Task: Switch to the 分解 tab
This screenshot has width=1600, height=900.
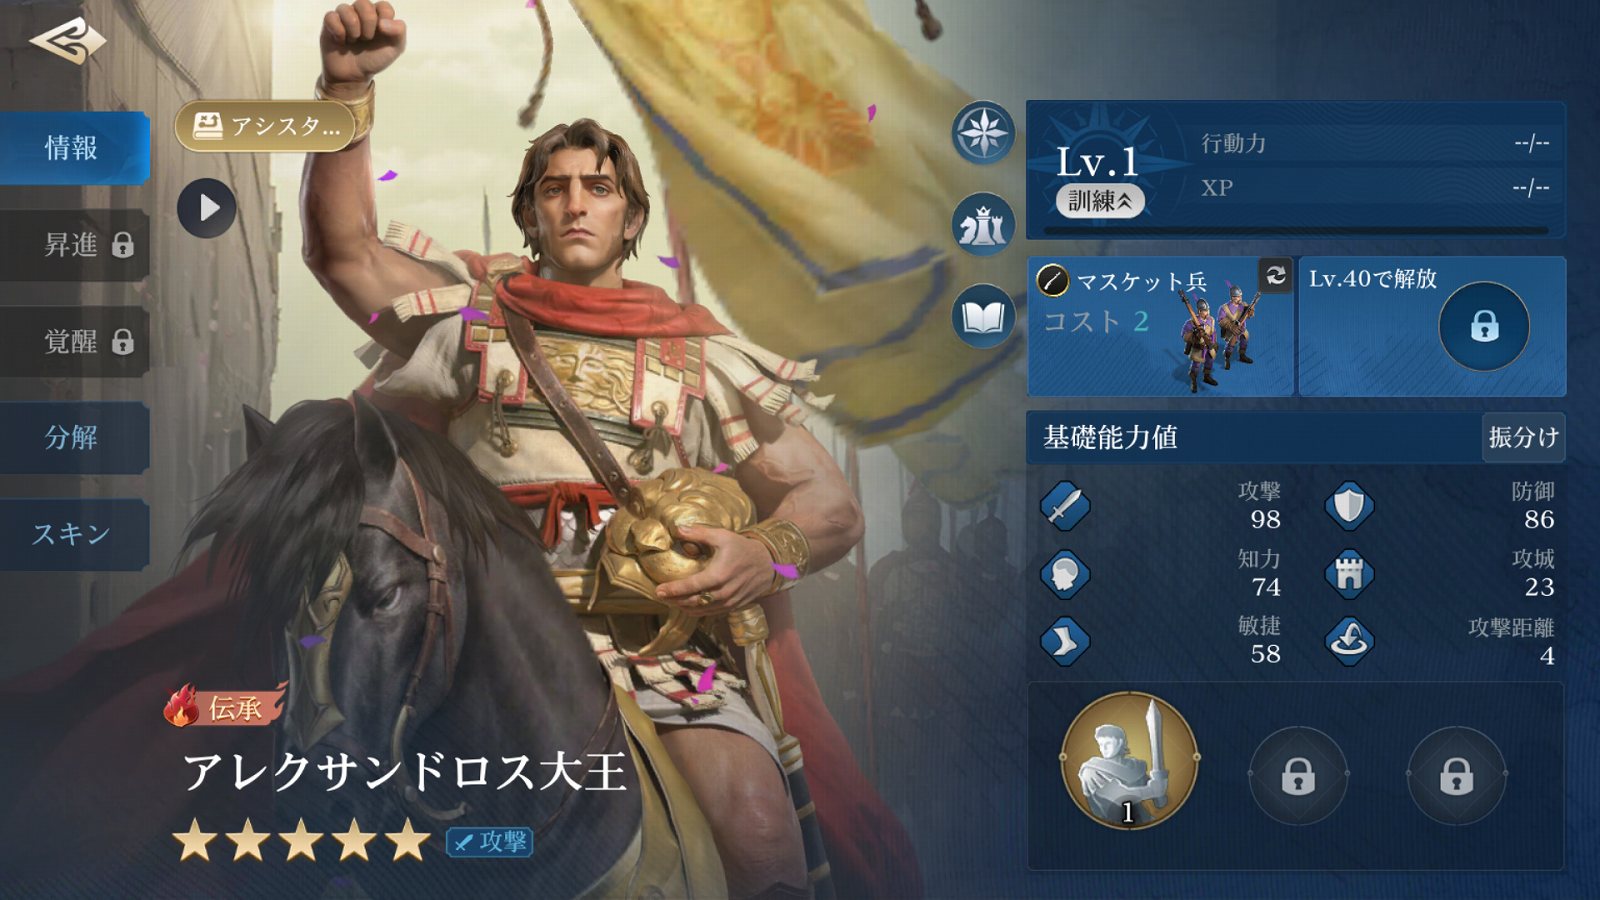Action: tap(74, 437)
